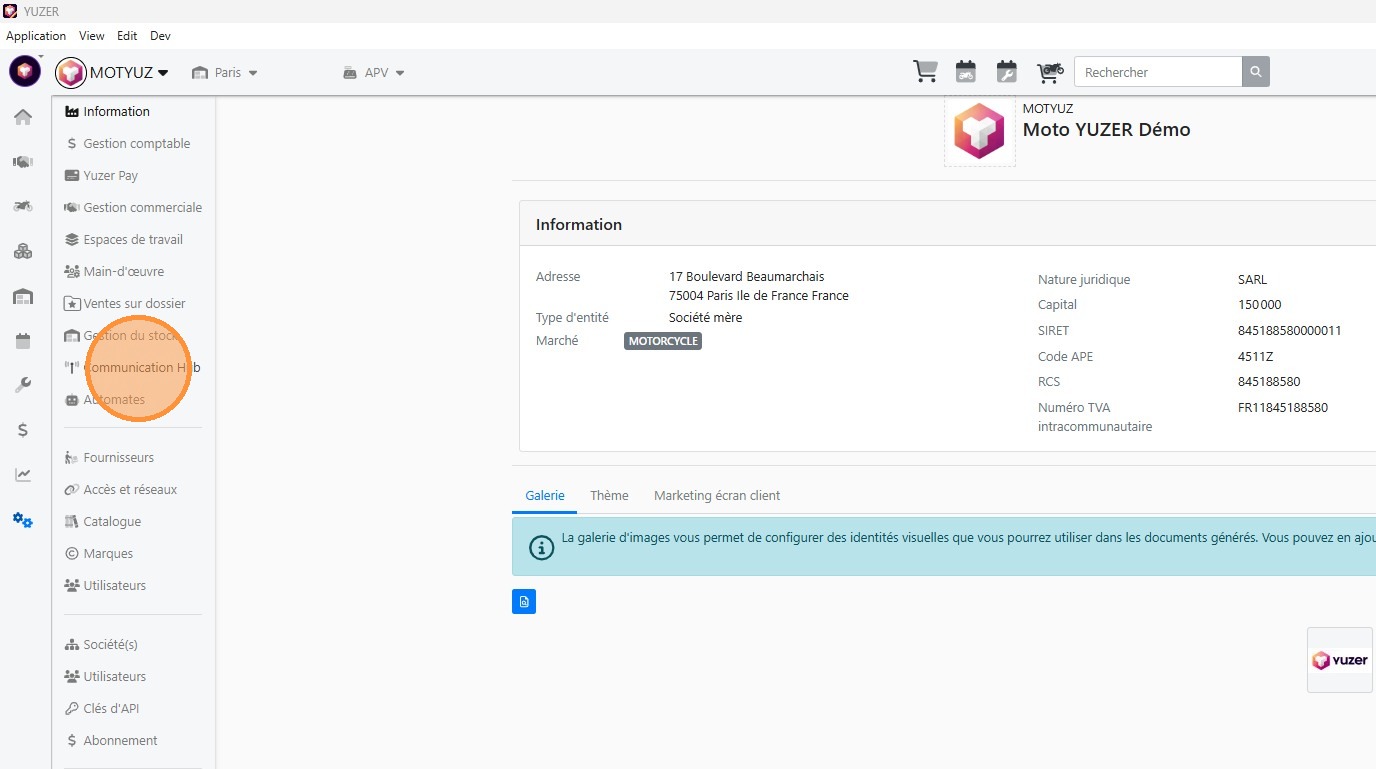Viewport: 1376px width, 769px height.
Task: Click the line chart icon in the left rail
Action: [x=23, y=475]
